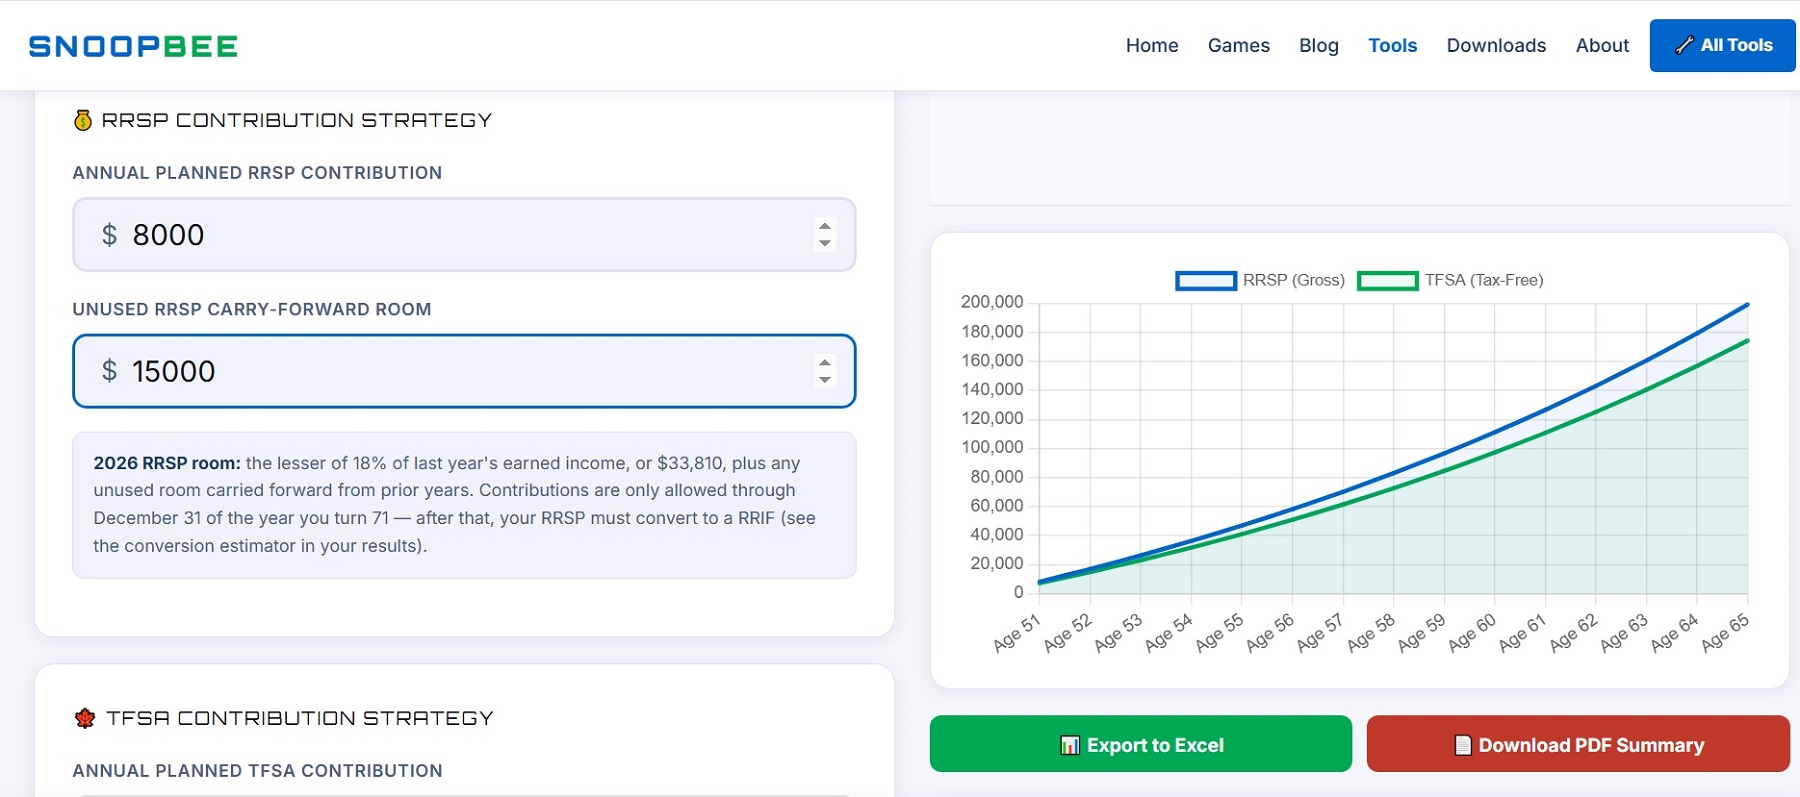Decrease the annual RRSP contribution with the down arrow

[x=825, y=243]
